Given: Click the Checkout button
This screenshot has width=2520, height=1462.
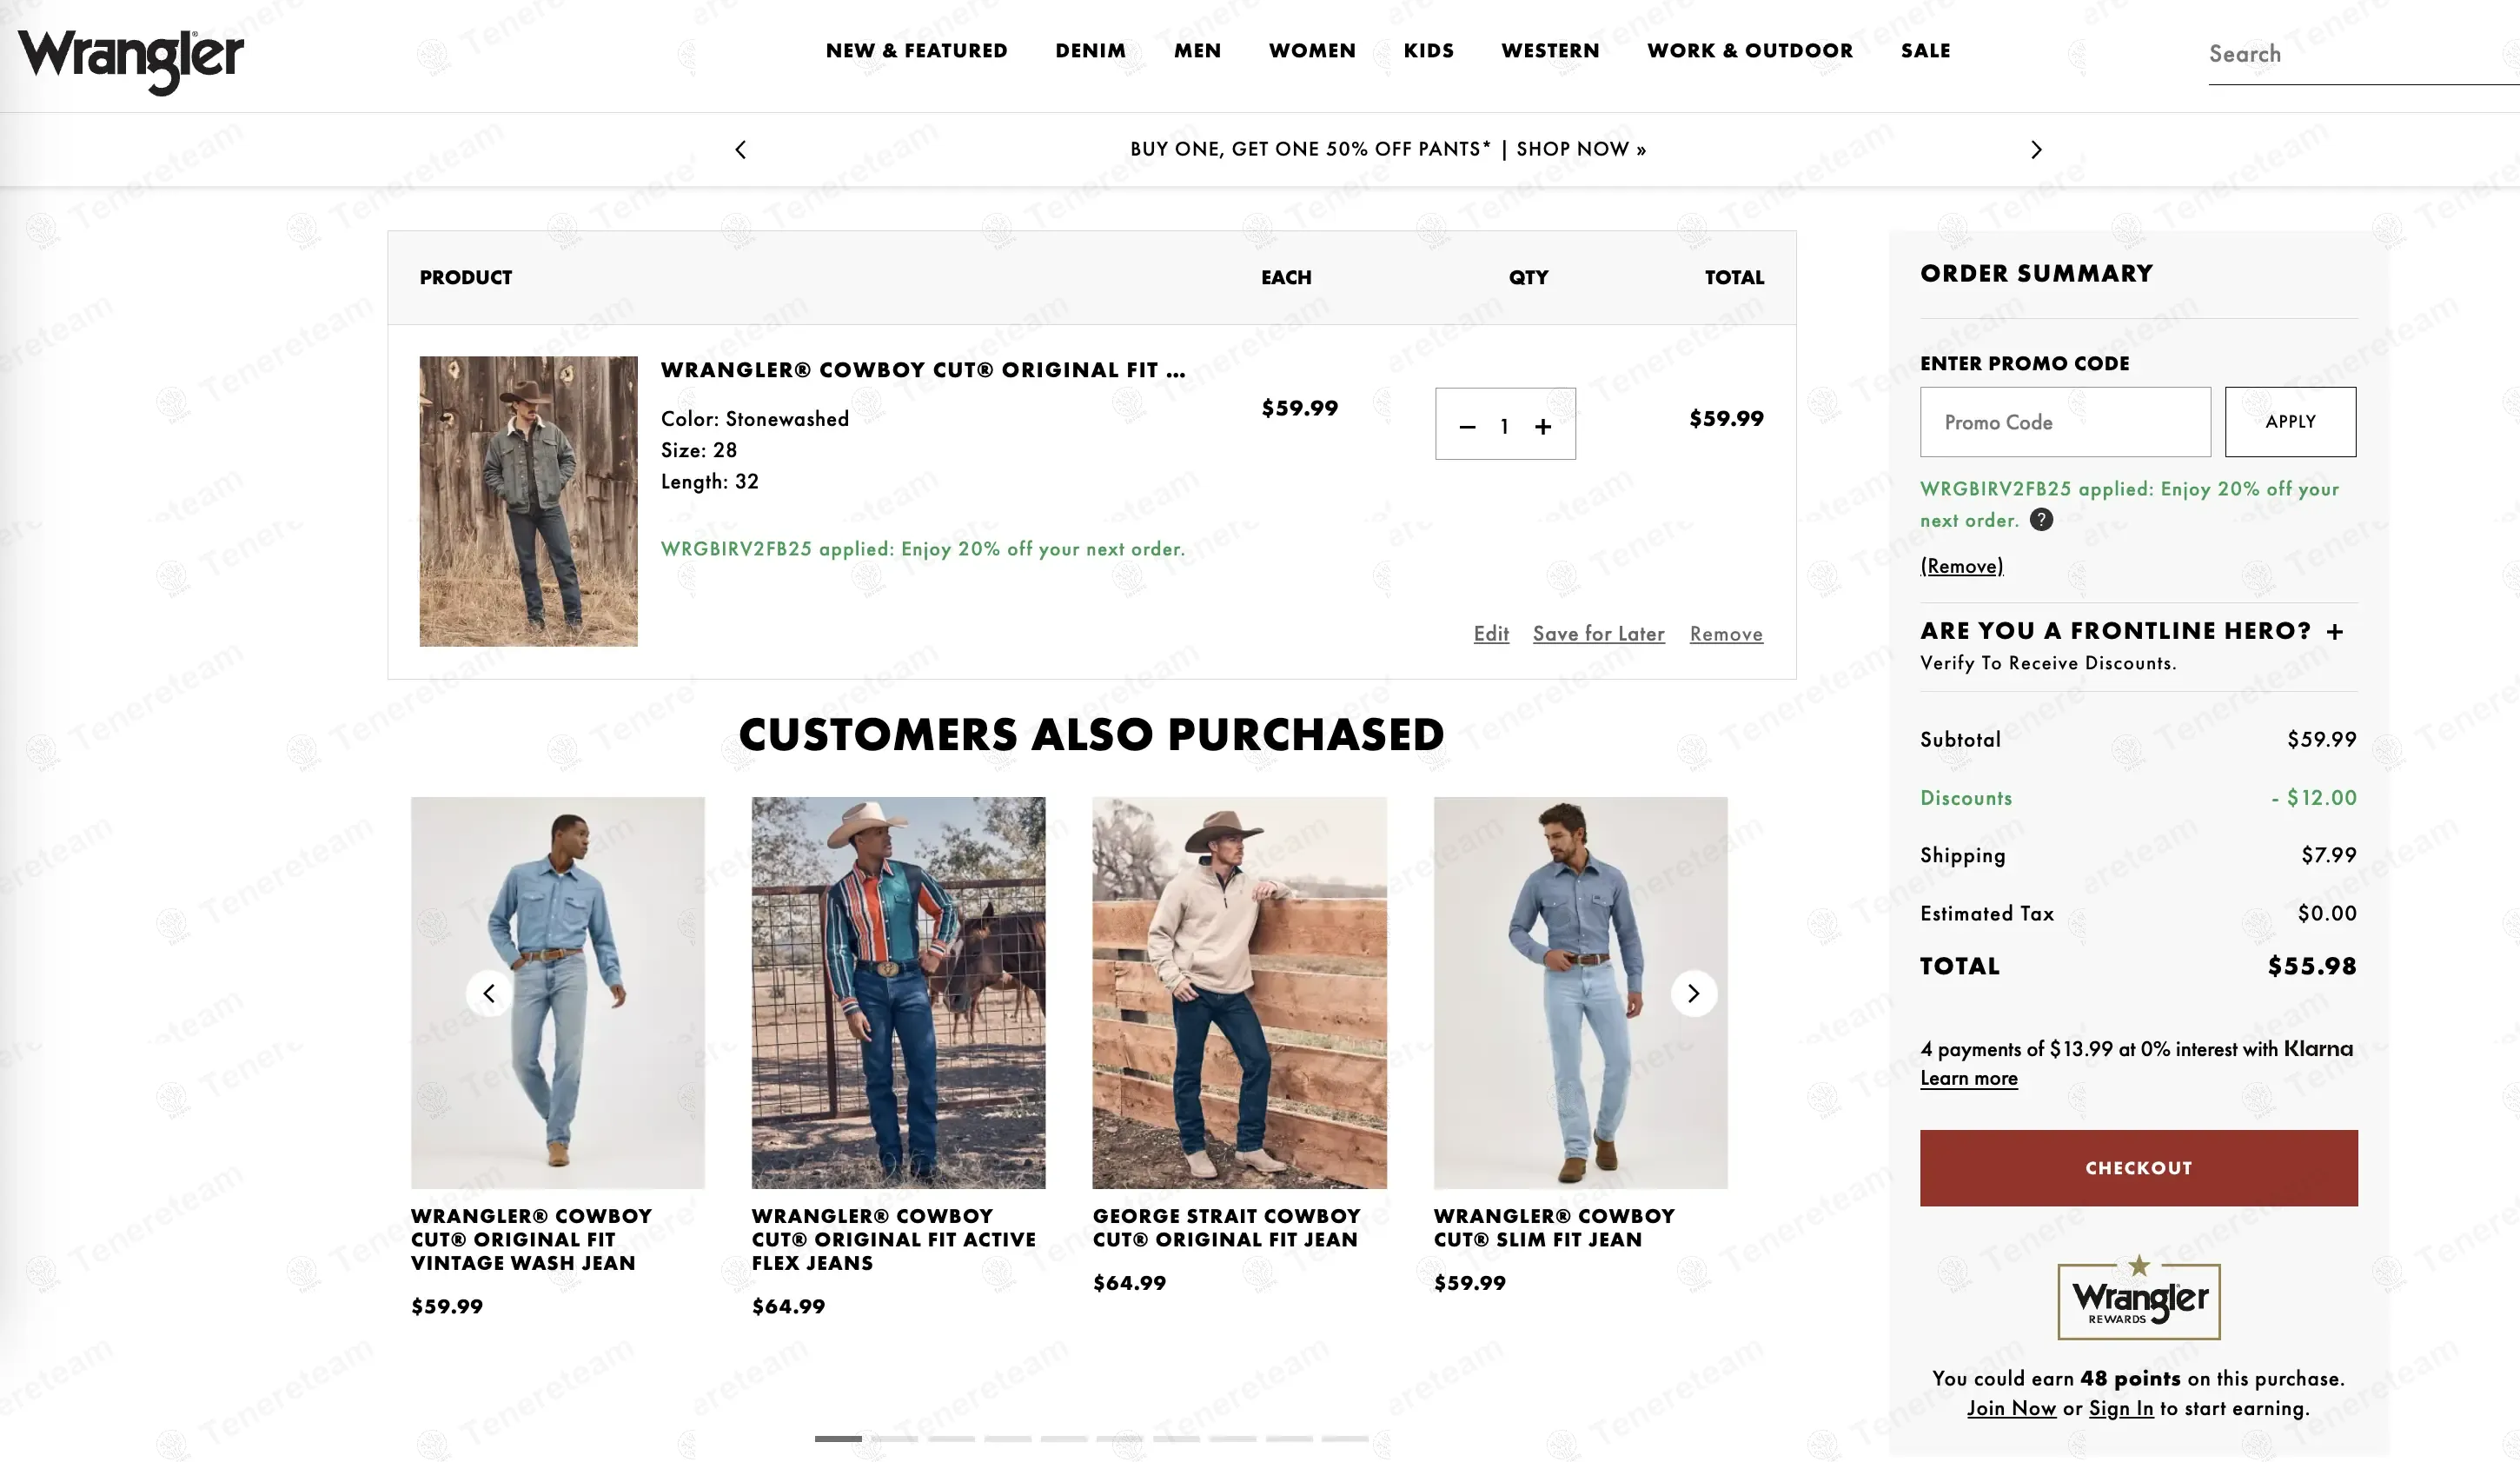Looking at the screenshot, I should pyautogui.click(x=2138, y=1168).
